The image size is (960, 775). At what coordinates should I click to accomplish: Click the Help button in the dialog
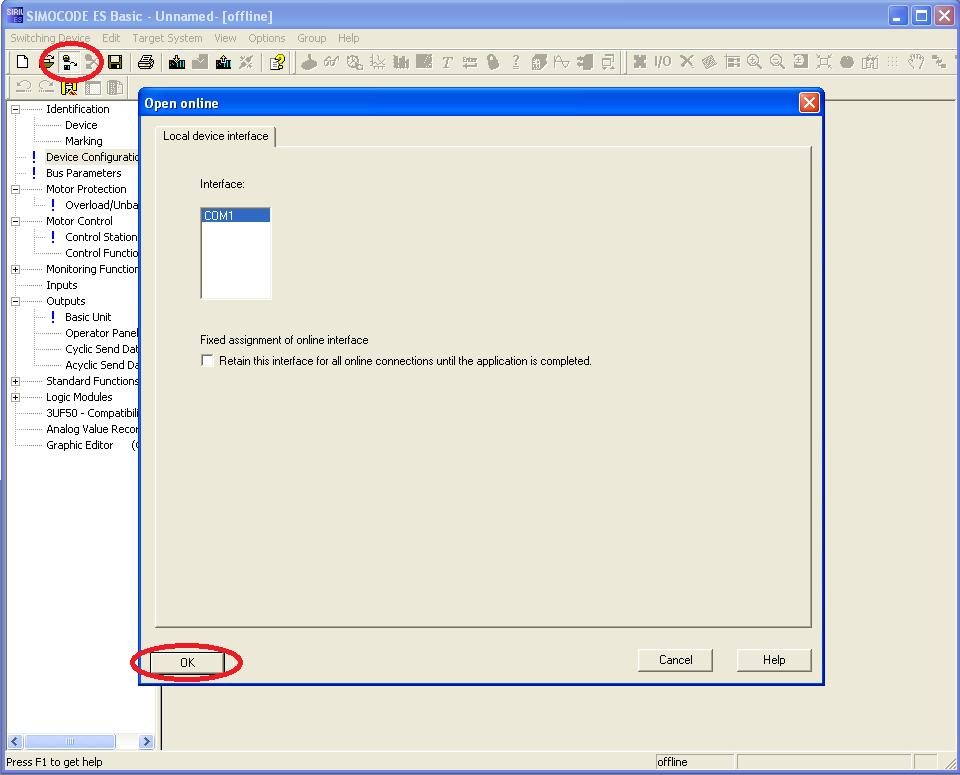pos(774,660)
